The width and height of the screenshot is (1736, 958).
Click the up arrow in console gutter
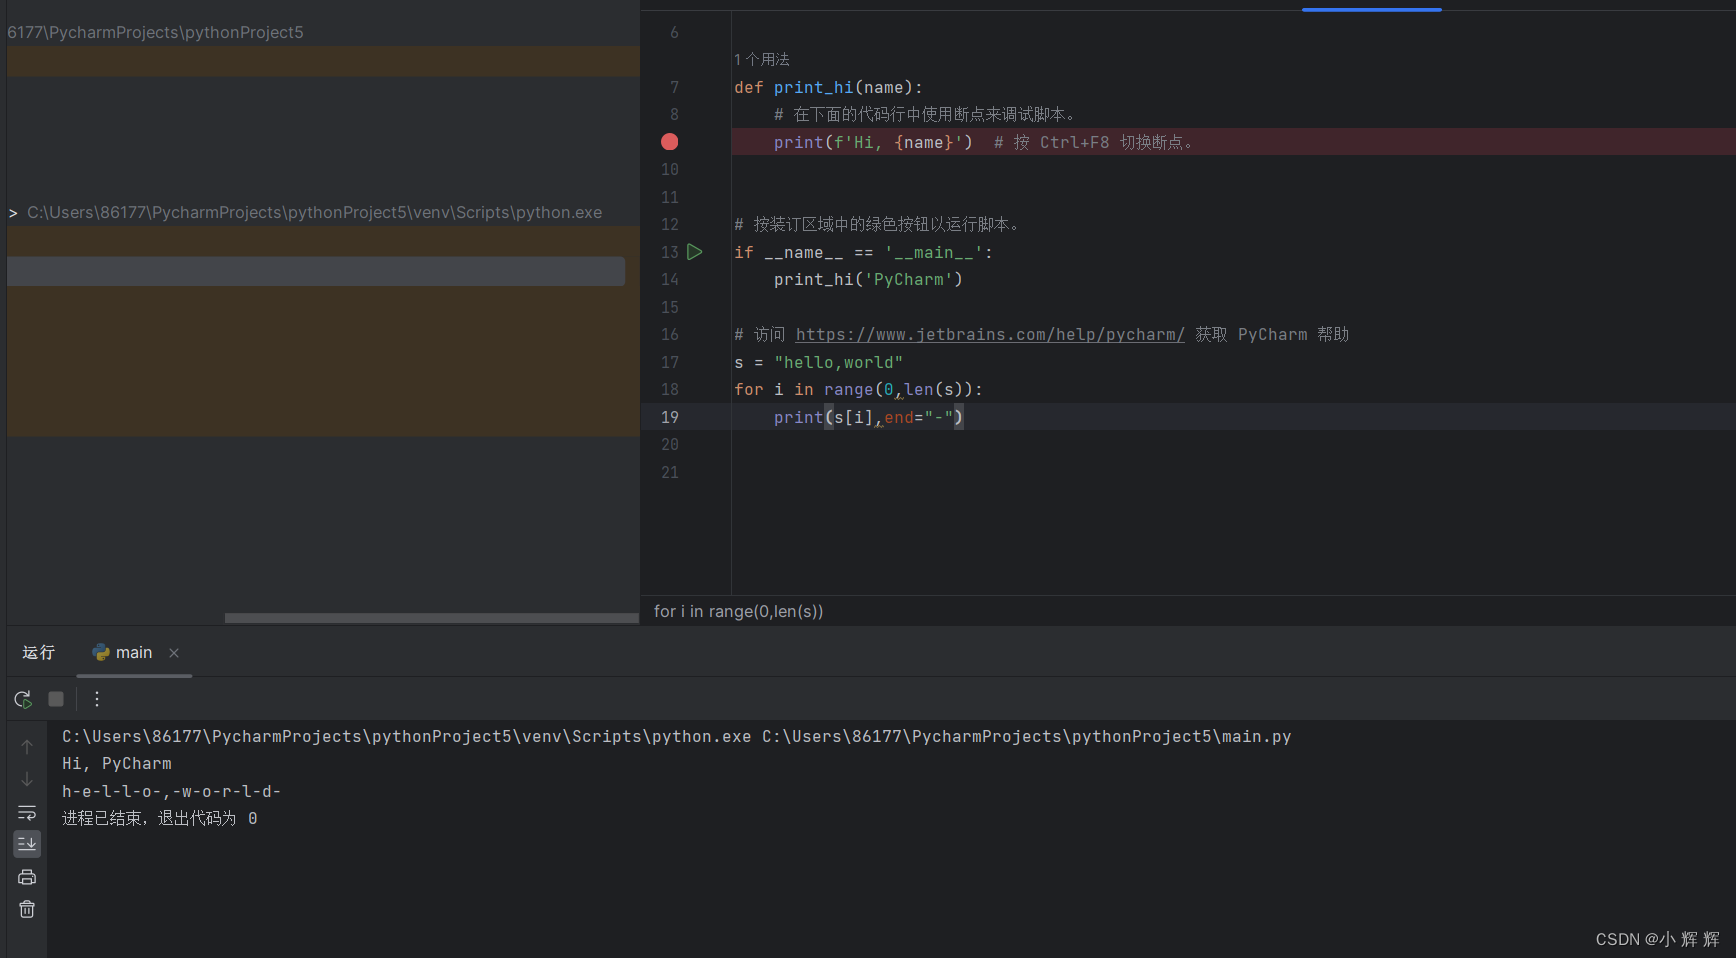pos(27,747)
